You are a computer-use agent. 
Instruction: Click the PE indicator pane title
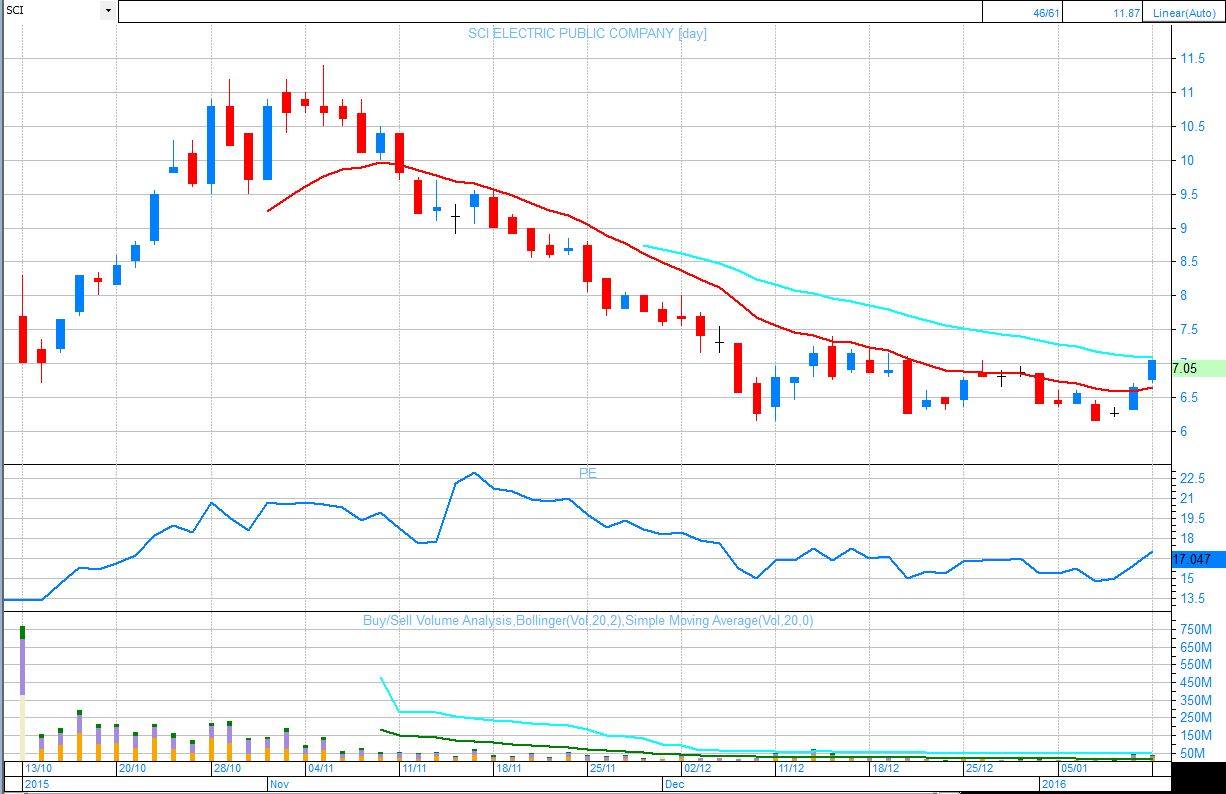coord(587,473)
